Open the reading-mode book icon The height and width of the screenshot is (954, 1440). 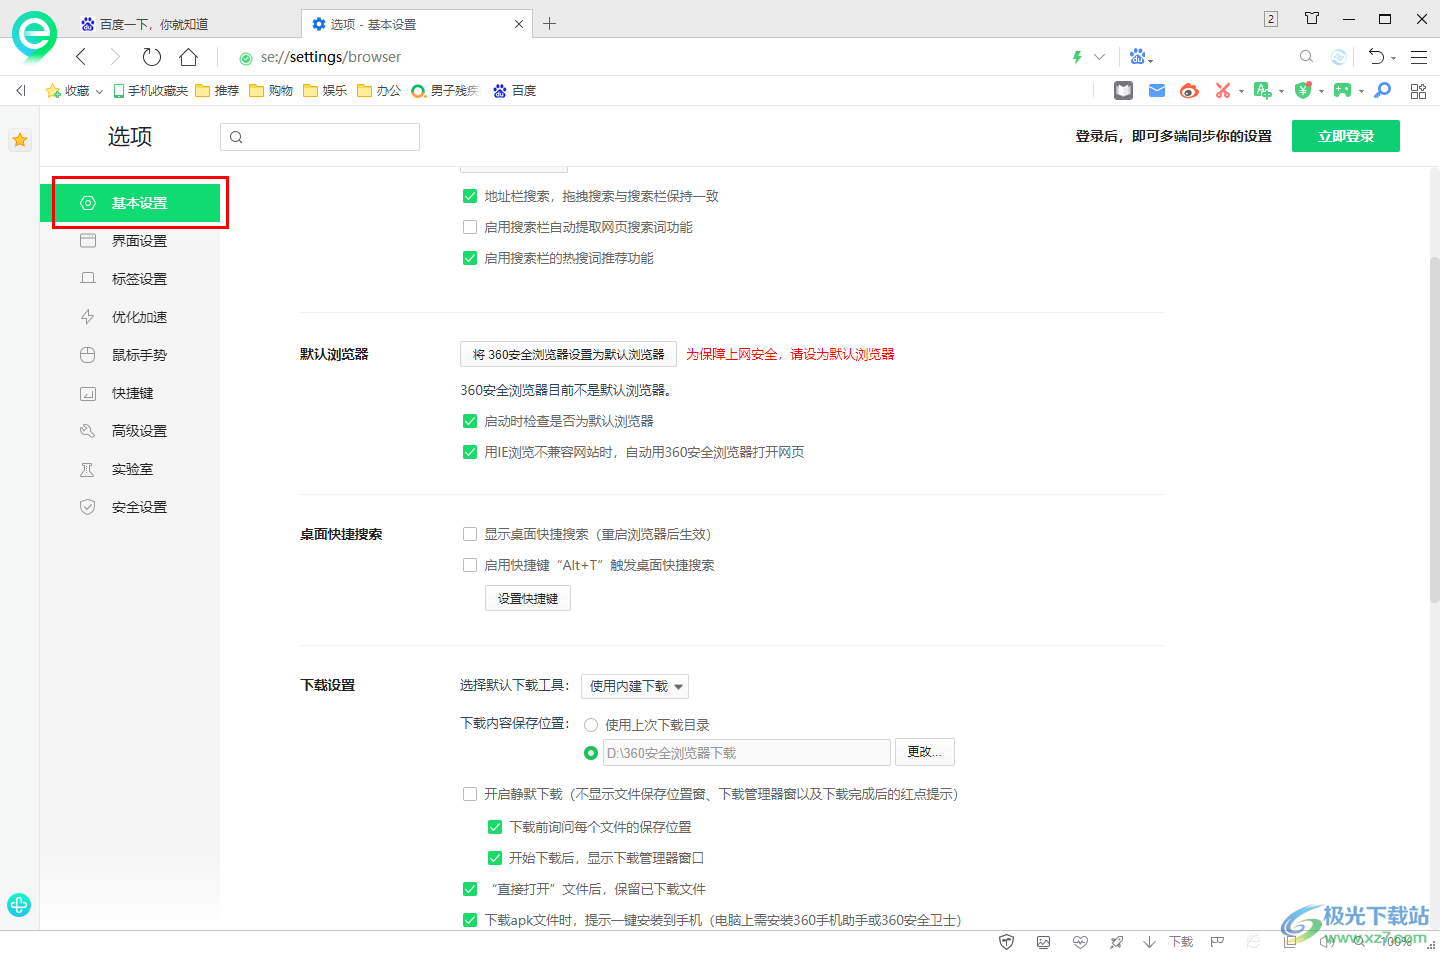[x=1124, y=91]
